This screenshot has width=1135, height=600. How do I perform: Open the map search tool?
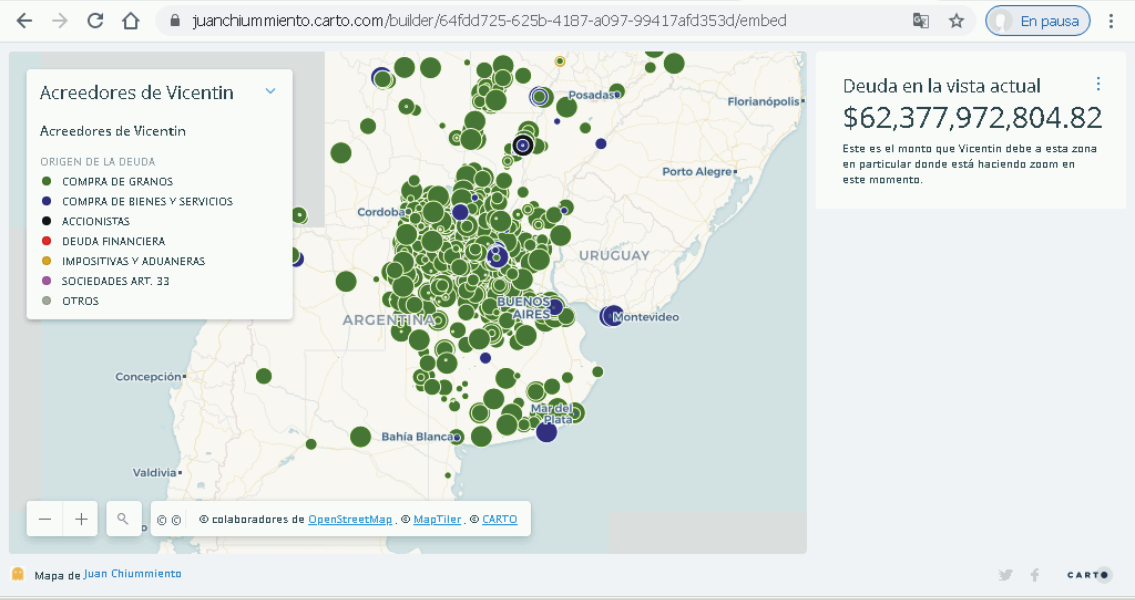[x=124, y=519]
